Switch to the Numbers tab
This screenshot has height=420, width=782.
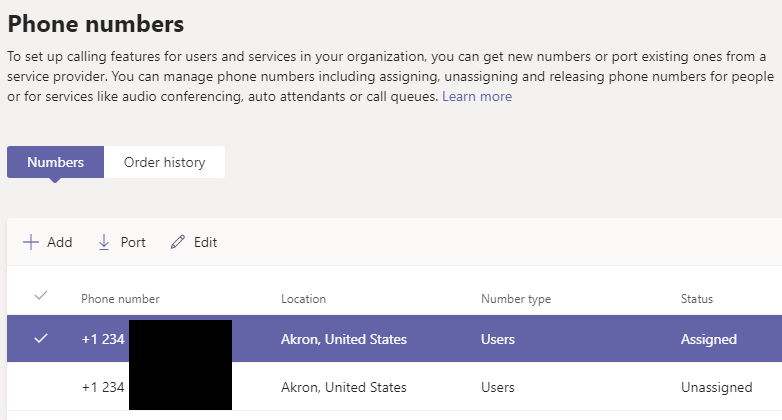coord(55,162)
